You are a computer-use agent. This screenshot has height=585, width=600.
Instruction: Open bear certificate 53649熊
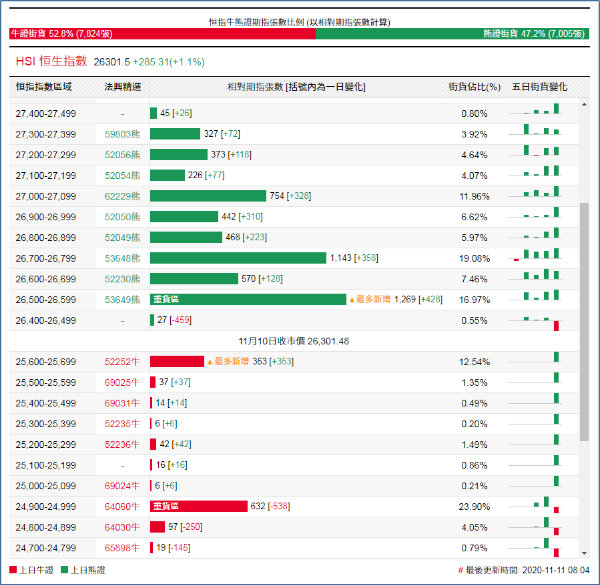122,300
